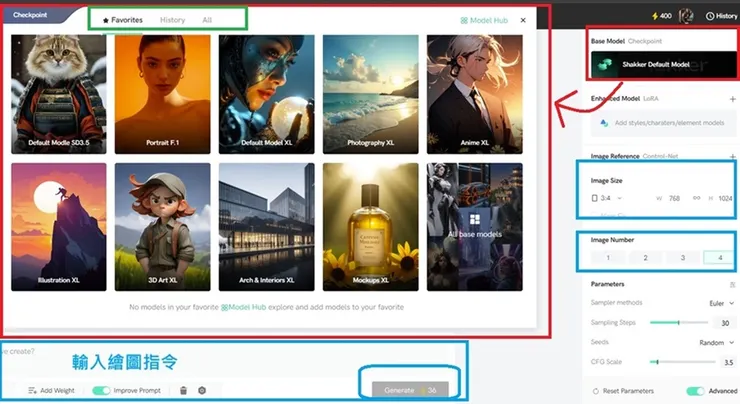Set Image Number to 3

tap(682, 258)
